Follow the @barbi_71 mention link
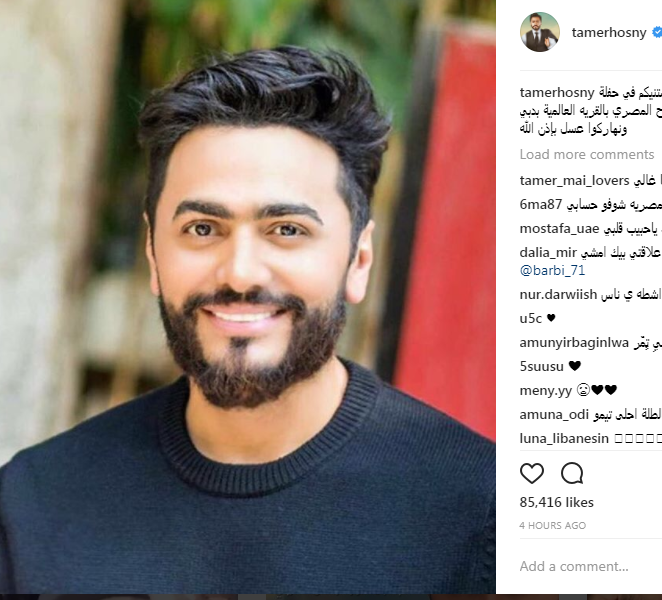The height and width of the screenshot is (600, 662). pos(552,270)
